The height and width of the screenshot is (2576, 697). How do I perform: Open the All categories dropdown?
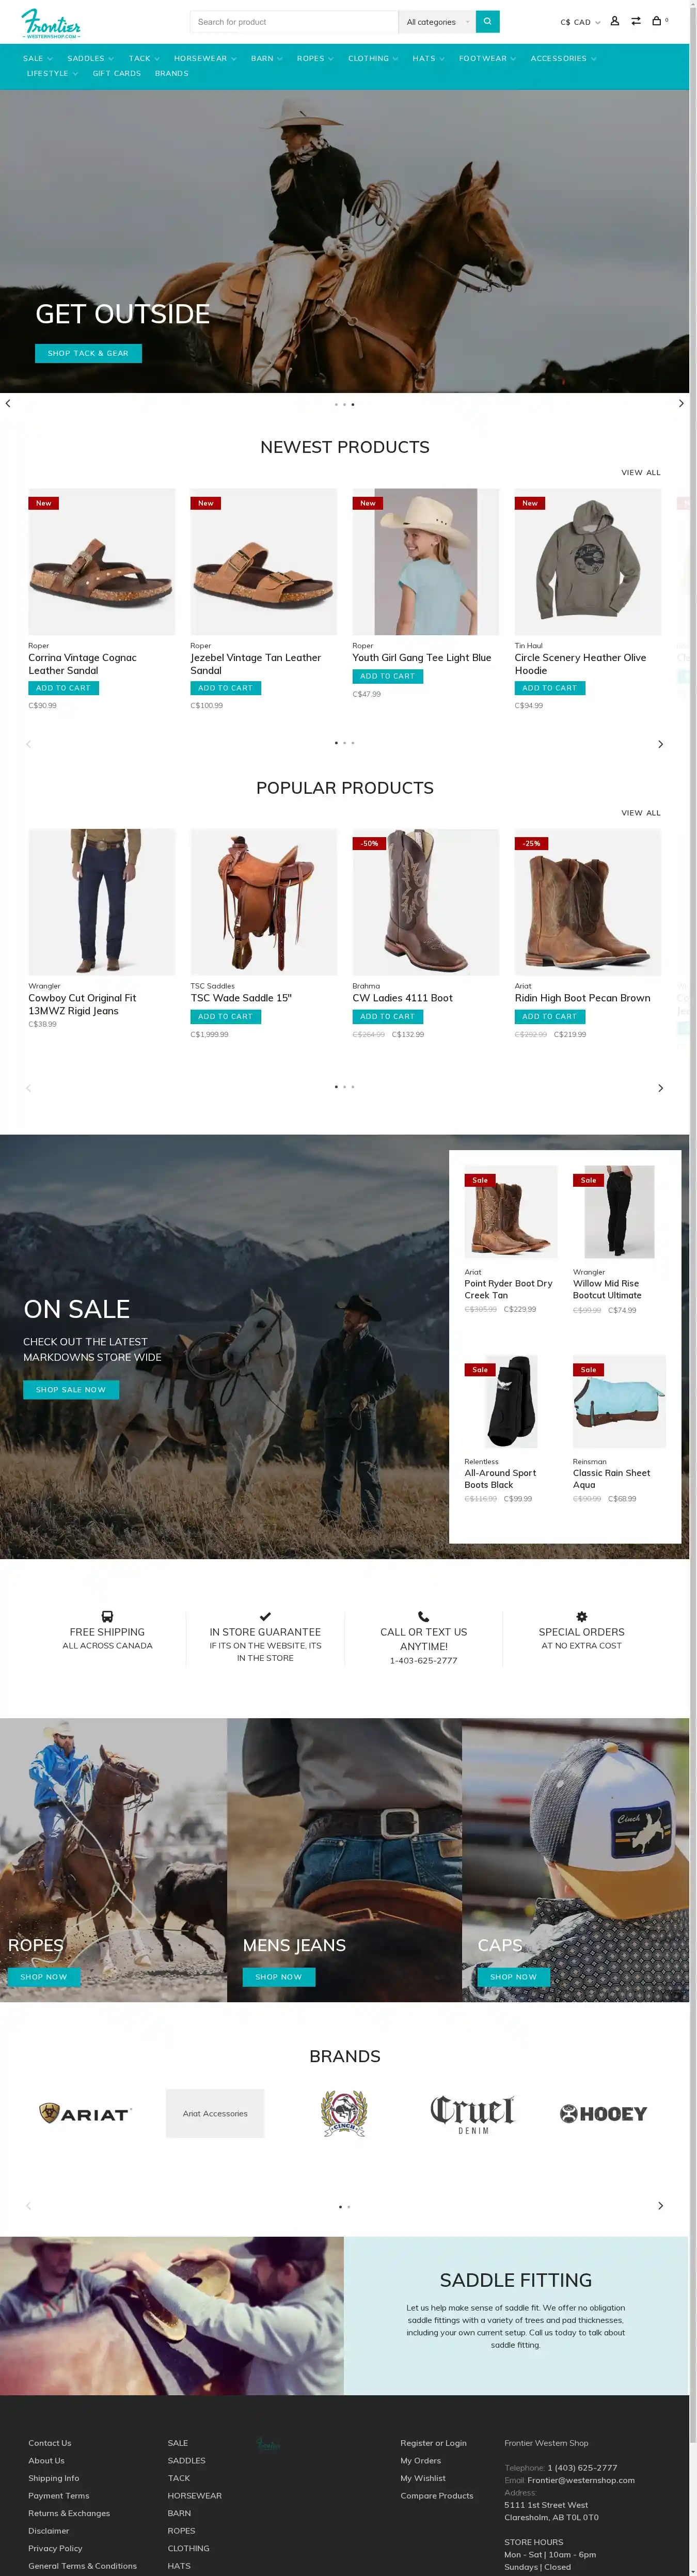[437, 22]
